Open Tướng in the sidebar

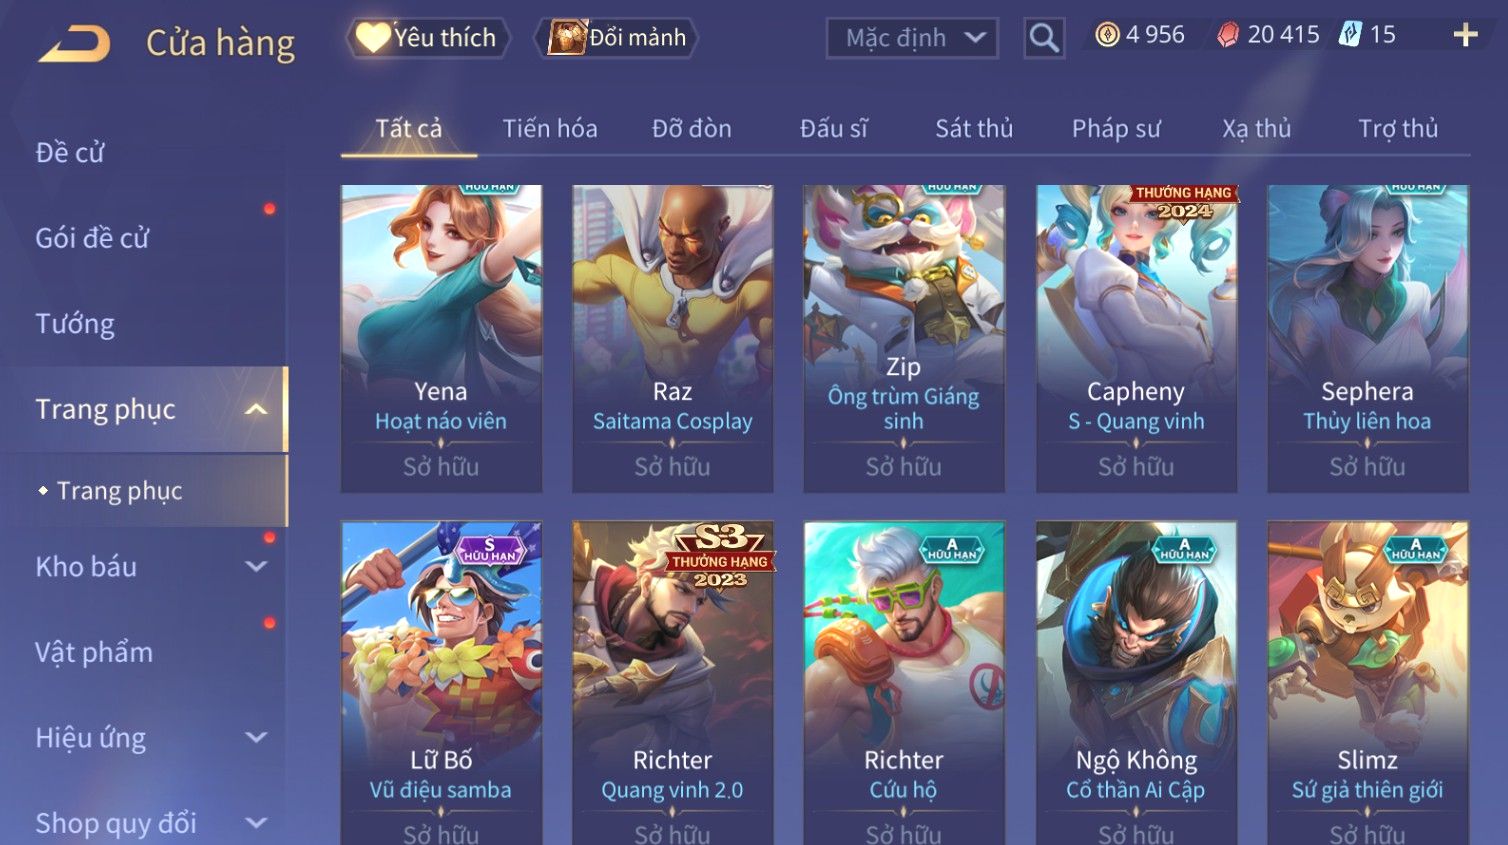pyautogui.click(x=75, y=324)
